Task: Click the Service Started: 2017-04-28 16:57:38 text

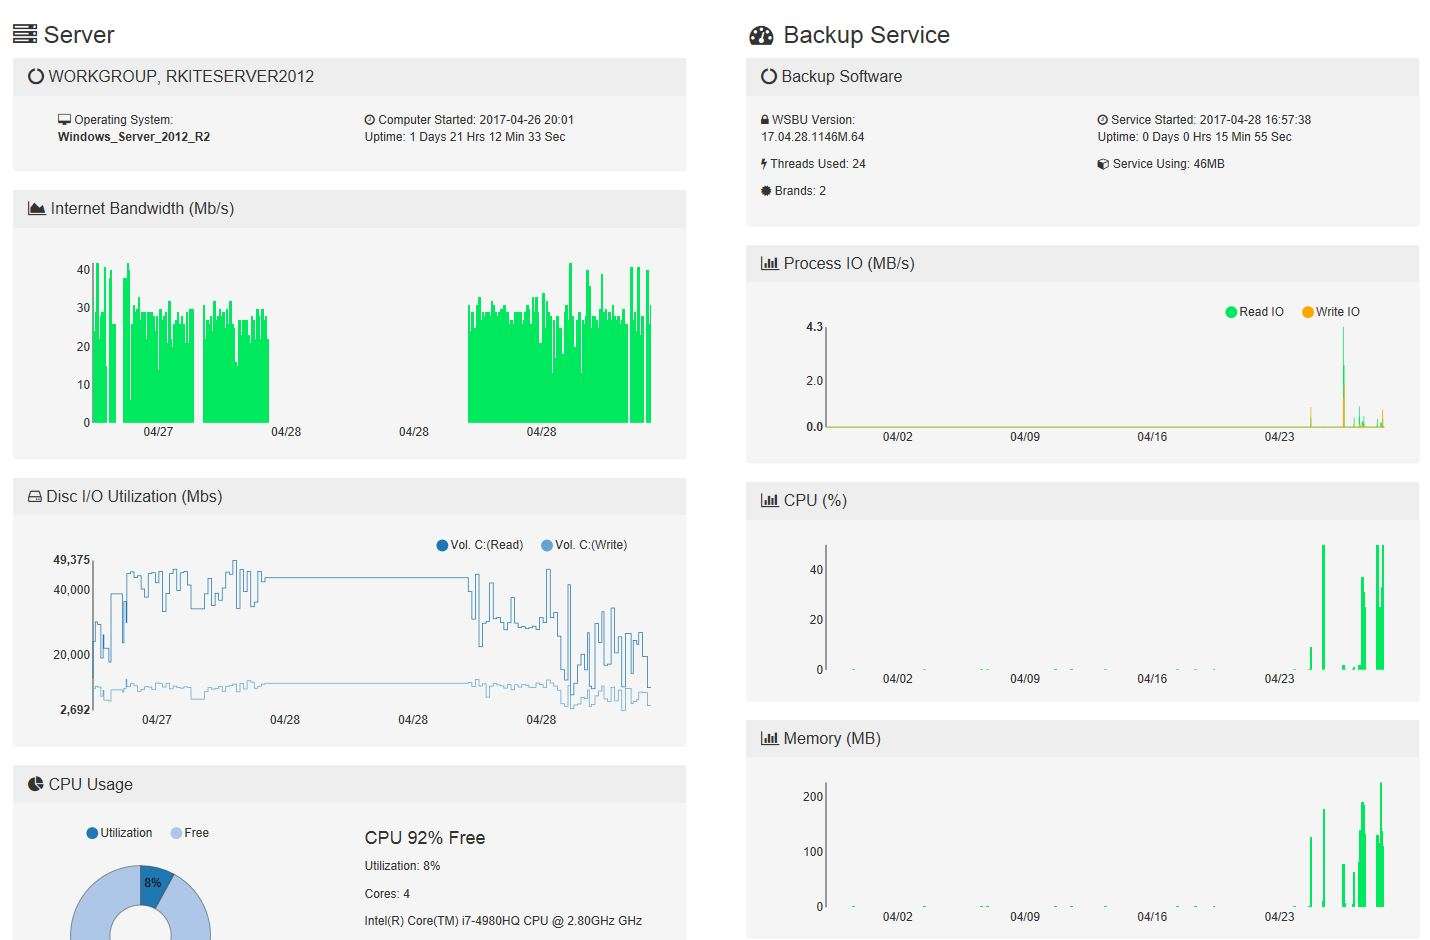Action: 1211,119
